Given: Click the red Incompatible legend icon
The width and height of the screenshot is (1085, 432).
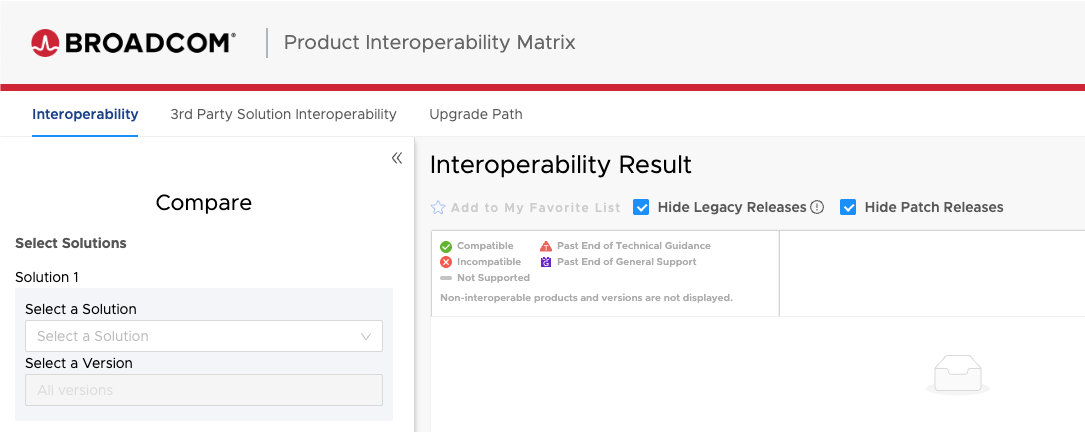Looking at the screenshot, I should pos(446,262).
